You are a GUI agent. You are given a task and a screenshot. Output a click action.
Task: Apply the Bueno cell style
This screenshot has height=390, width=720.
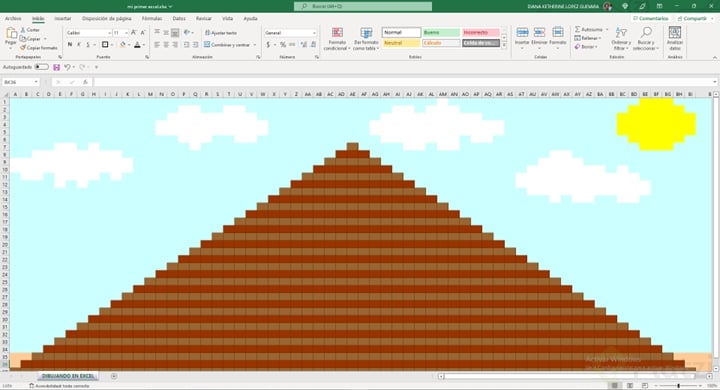(441, 33)
